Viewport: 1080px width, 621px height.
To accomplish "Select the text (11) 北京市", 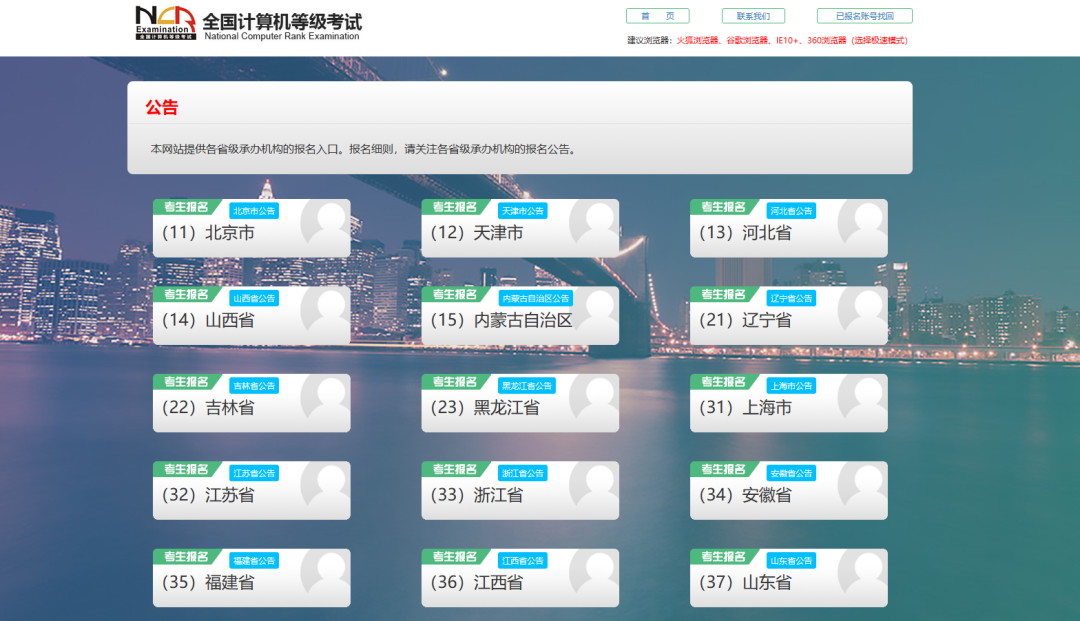I will tap(208, 233).
